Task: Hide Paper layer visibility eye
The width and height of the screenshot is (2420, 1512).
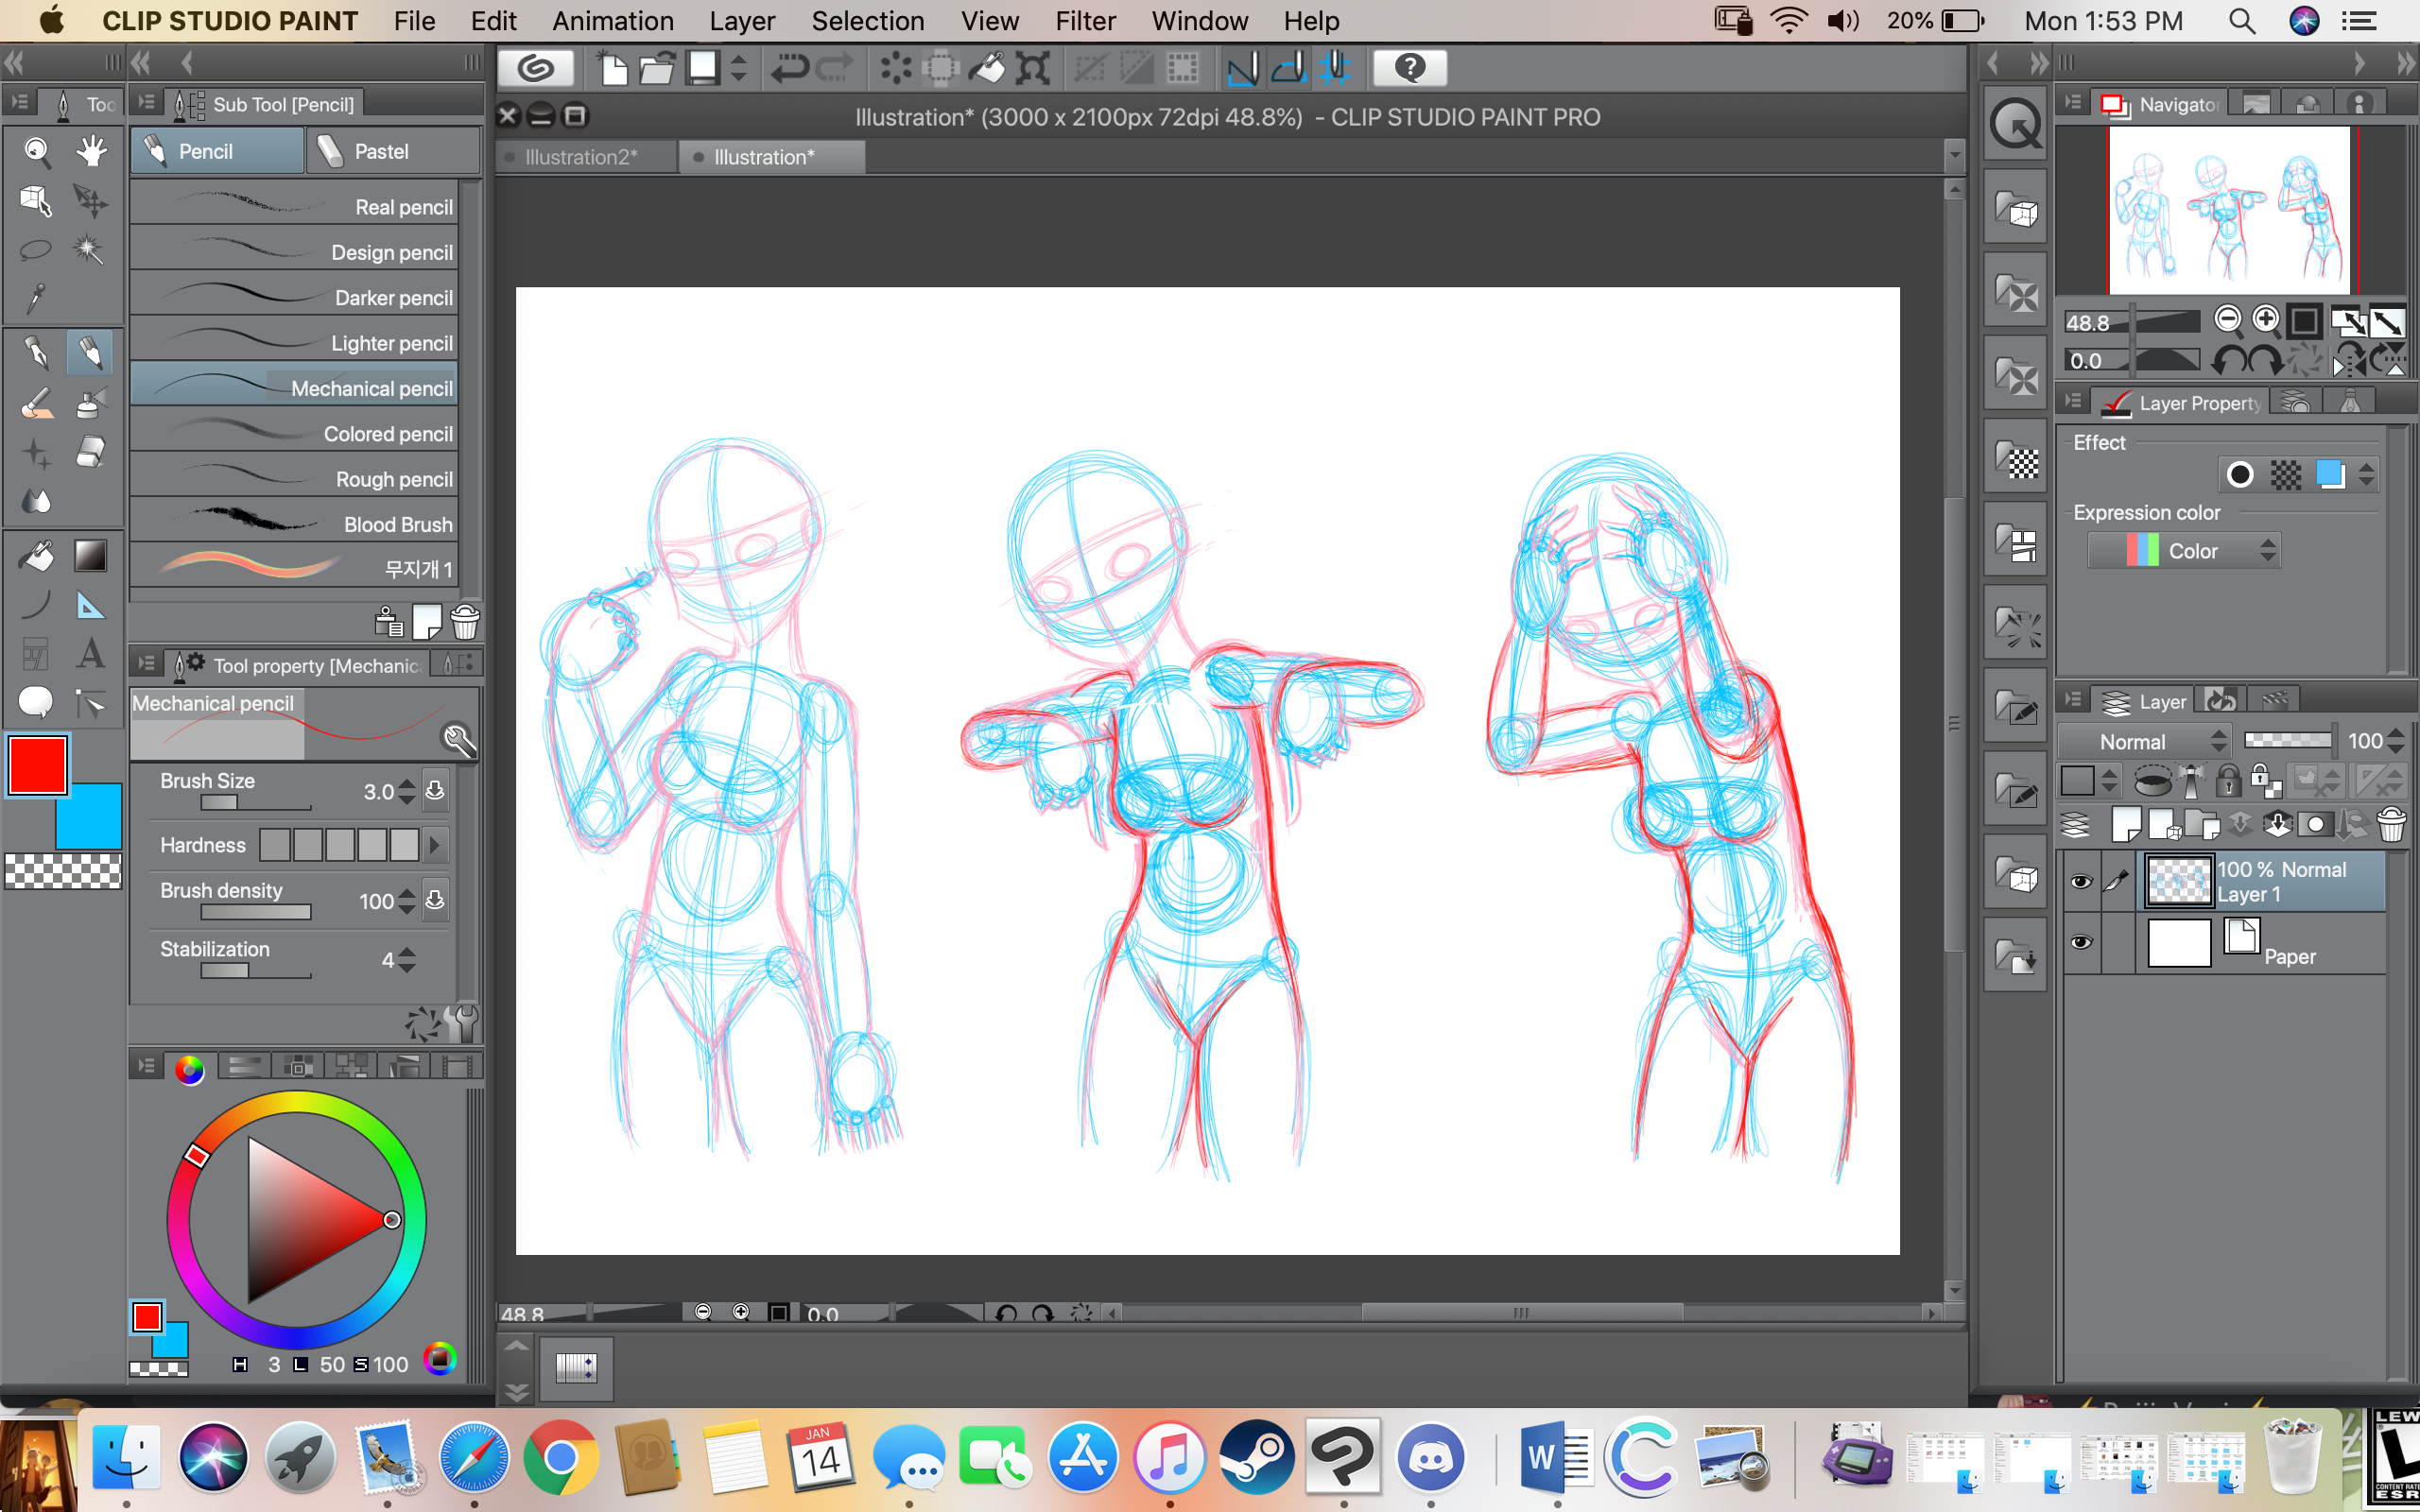Action: pos(2080,943)
